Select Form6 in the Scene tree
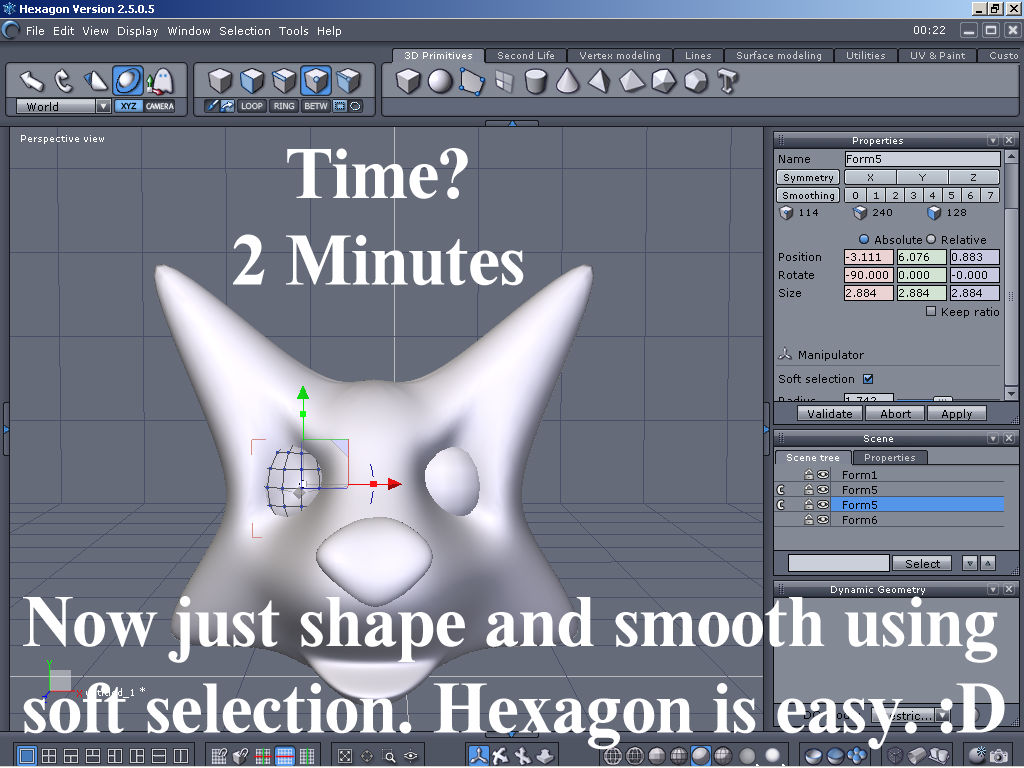This screenshot has width=1024, height=768. pyautogui.click(x=859, y=519)
